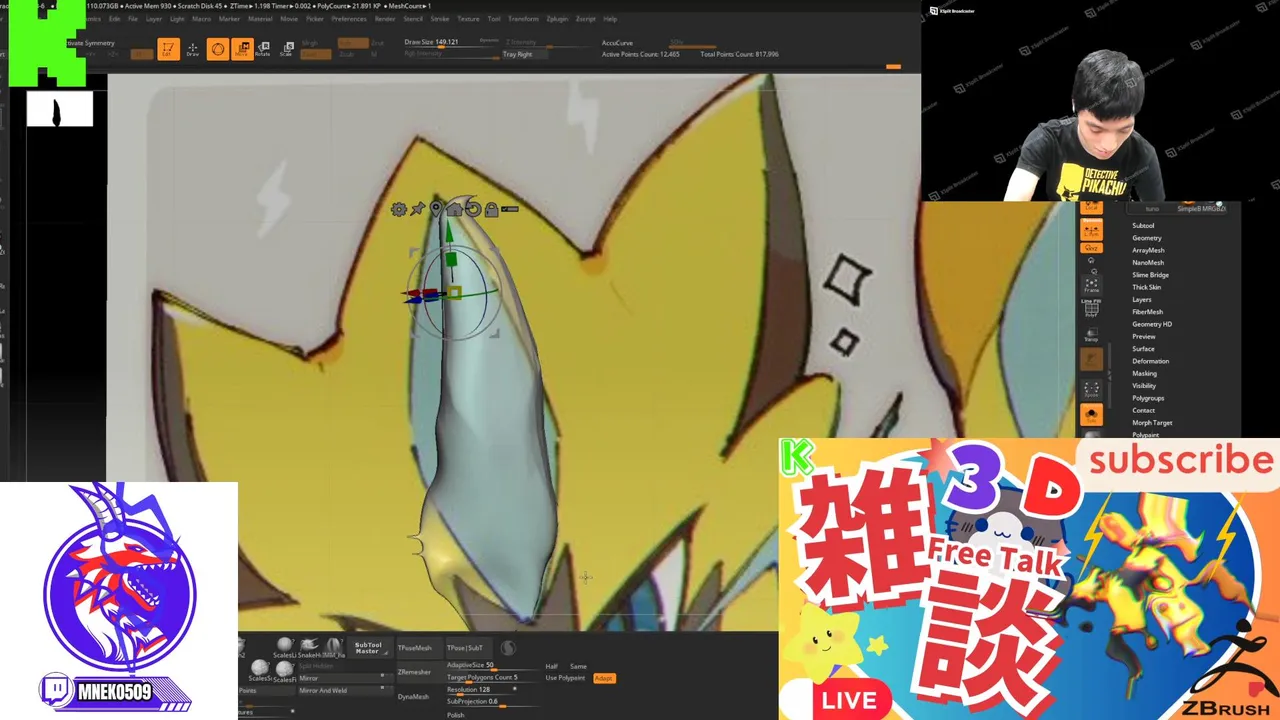Click the reference silhouette thumbnail
Screen dimensions: 1280x720
point(60,109)
